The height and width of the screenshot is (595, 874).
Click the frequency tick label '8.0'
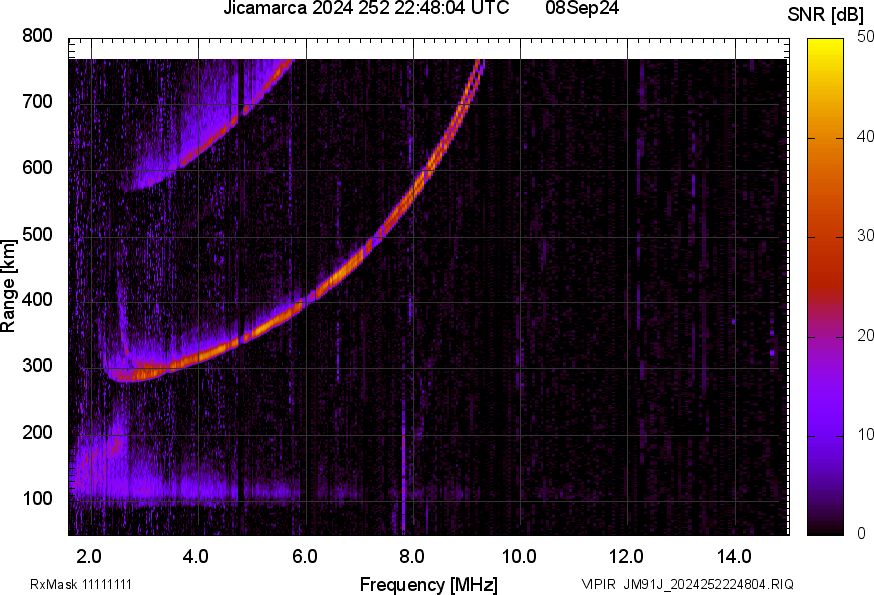(411, 557)
